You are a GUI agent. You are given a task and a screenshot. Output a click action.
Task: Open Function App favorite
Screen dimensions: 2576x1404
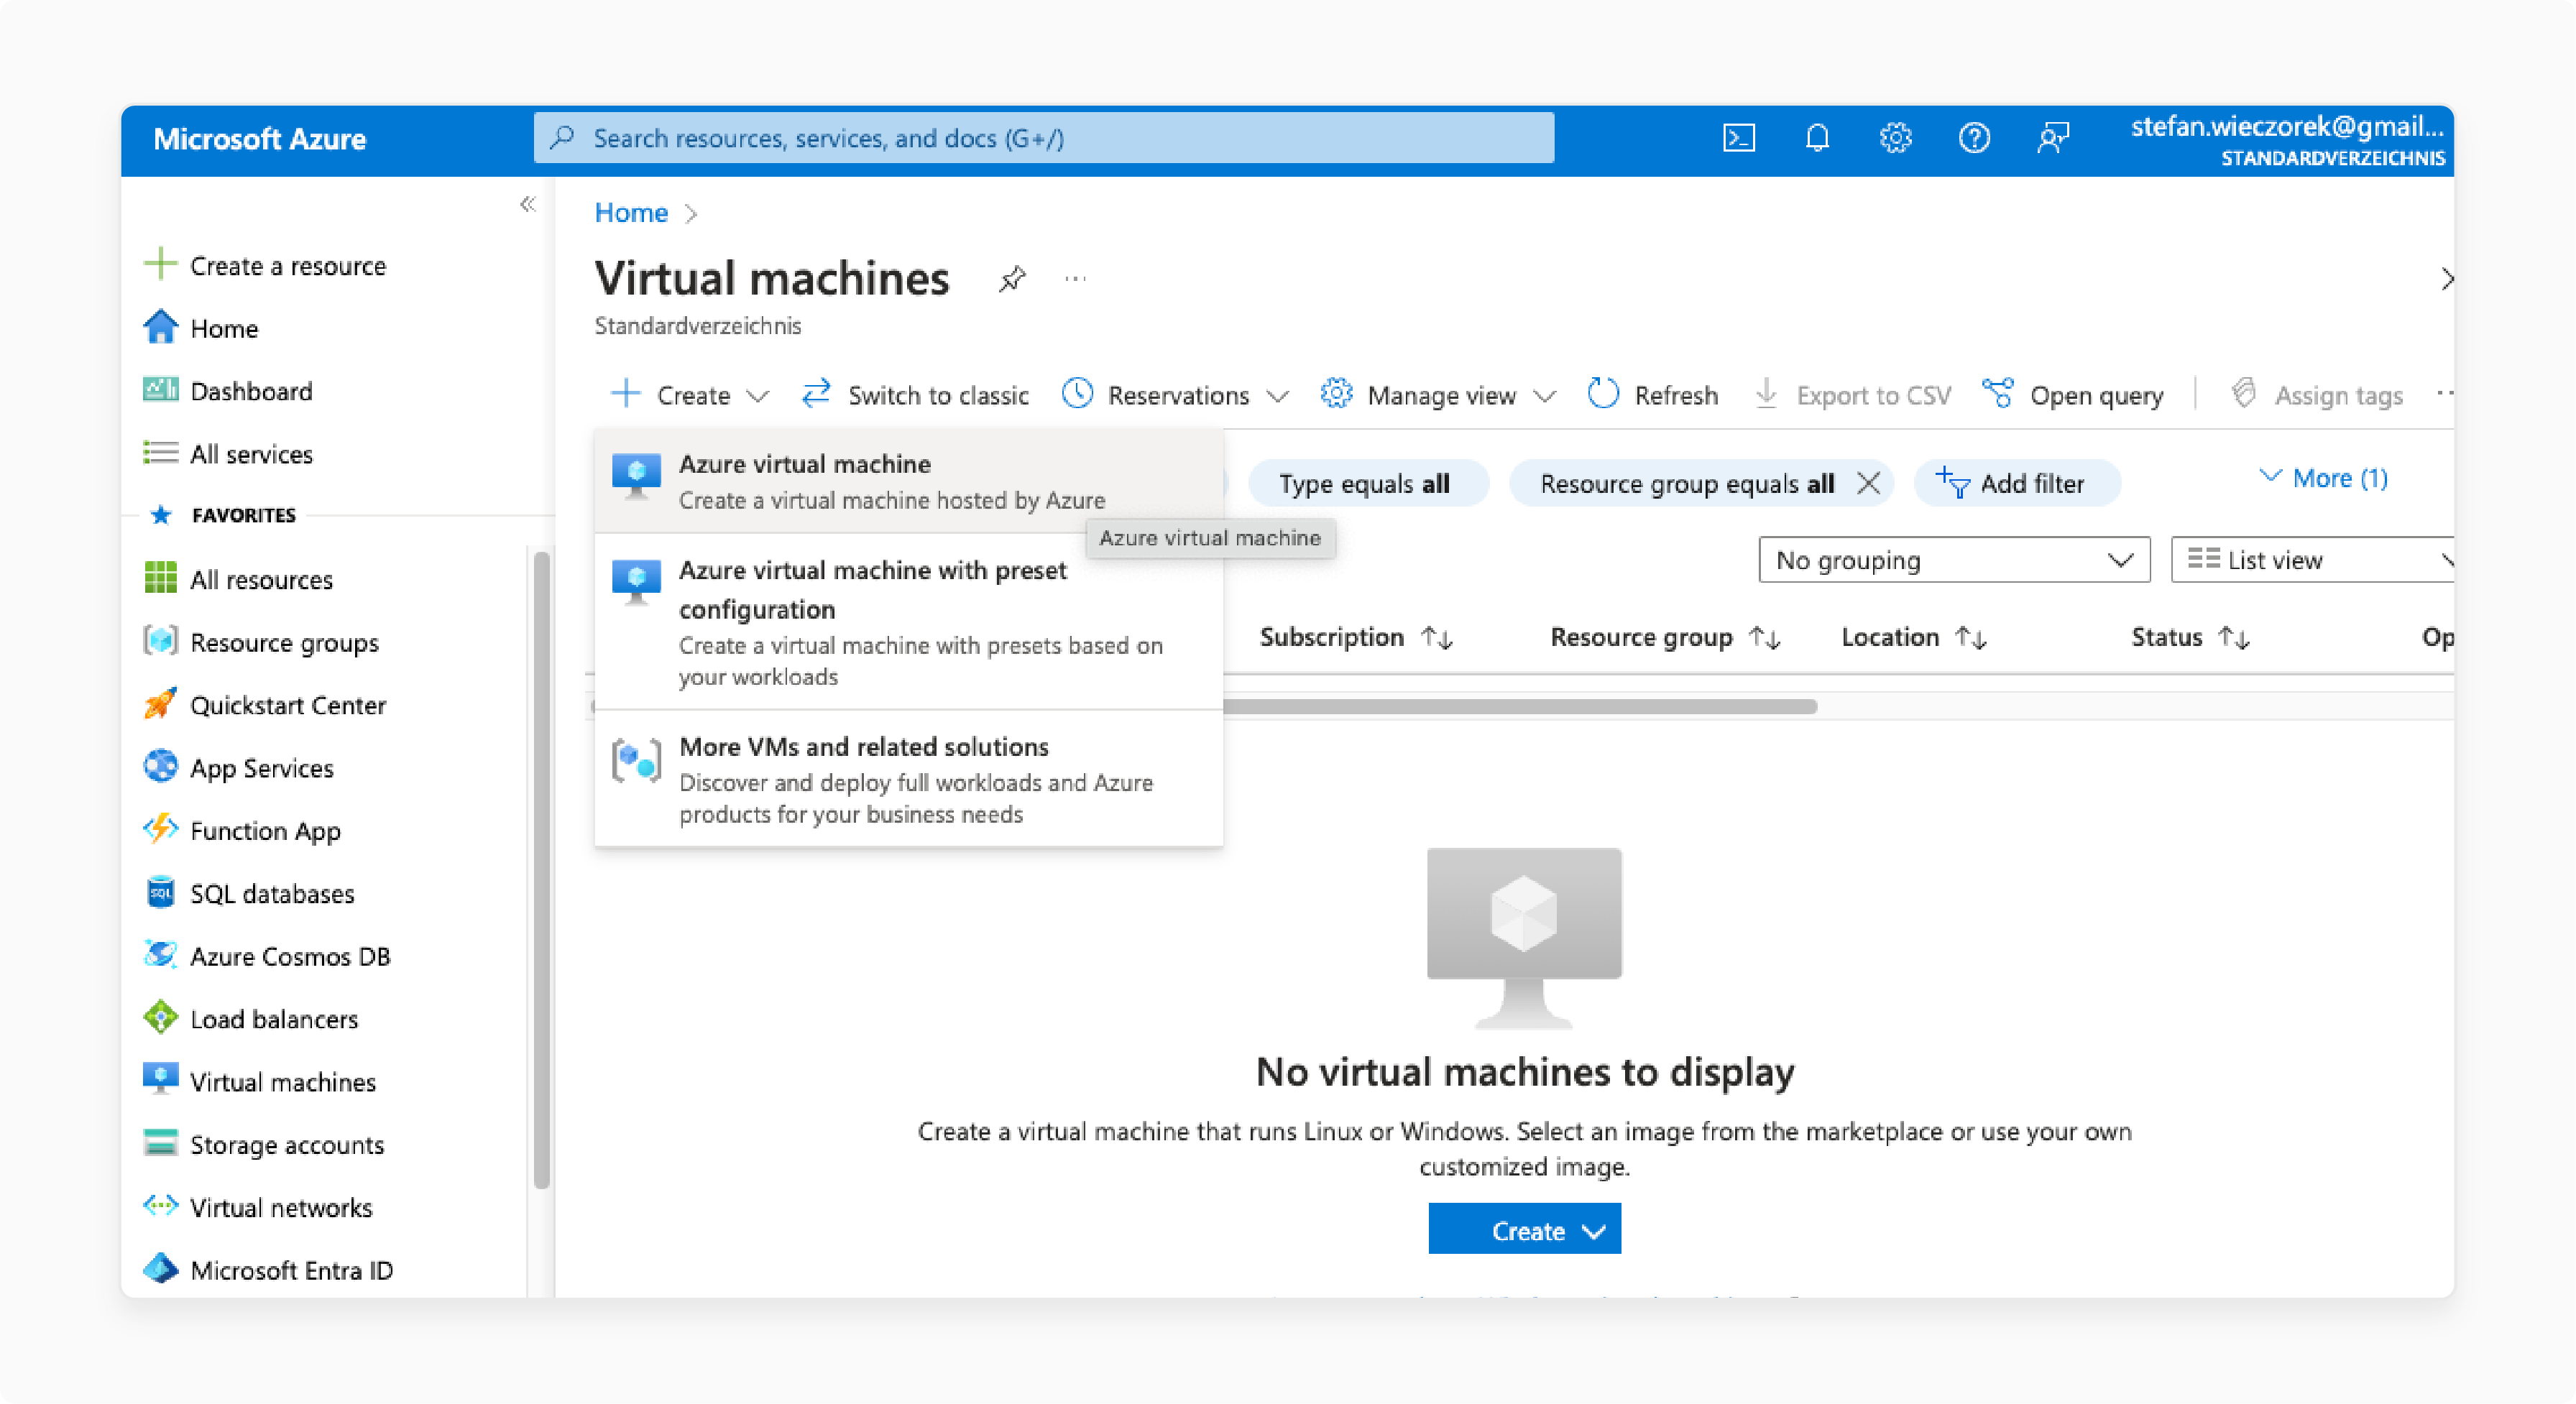pyautogui.click(x=242, y=832)
